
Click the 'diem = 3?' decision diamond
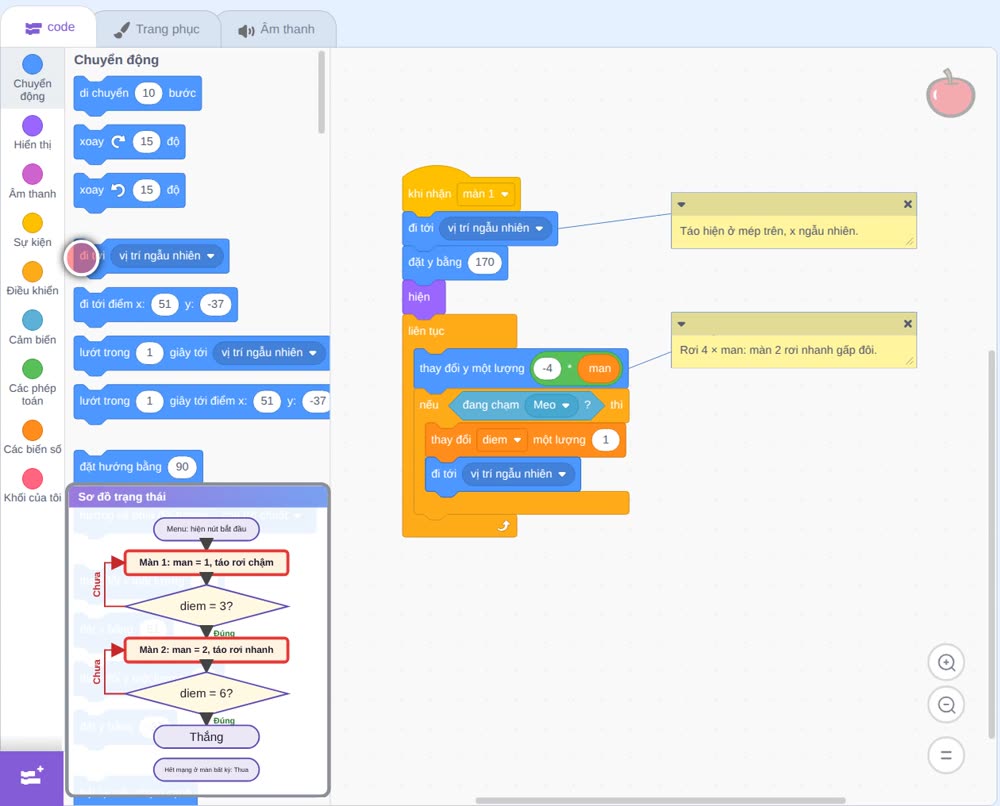(206, 606)
